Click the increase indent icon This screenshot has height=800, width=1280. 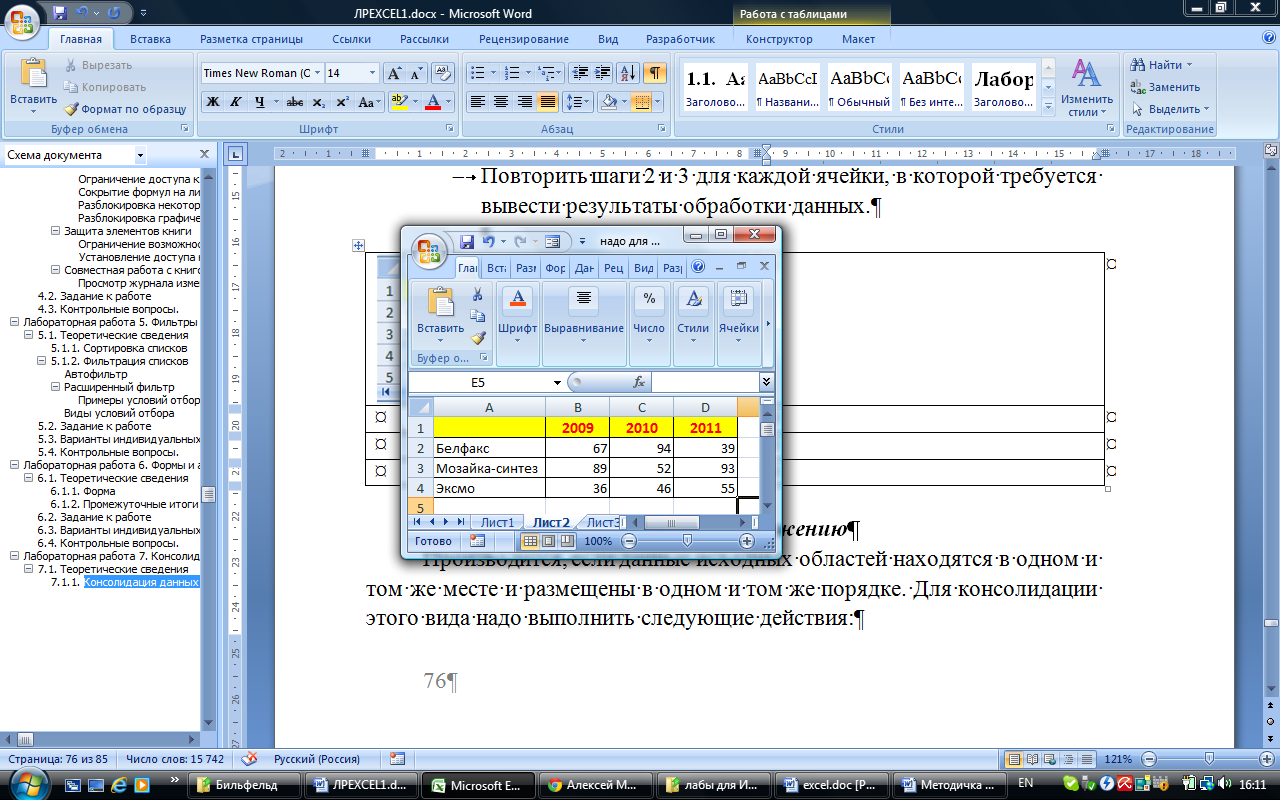pyautogui.click(x=603, y=73)
